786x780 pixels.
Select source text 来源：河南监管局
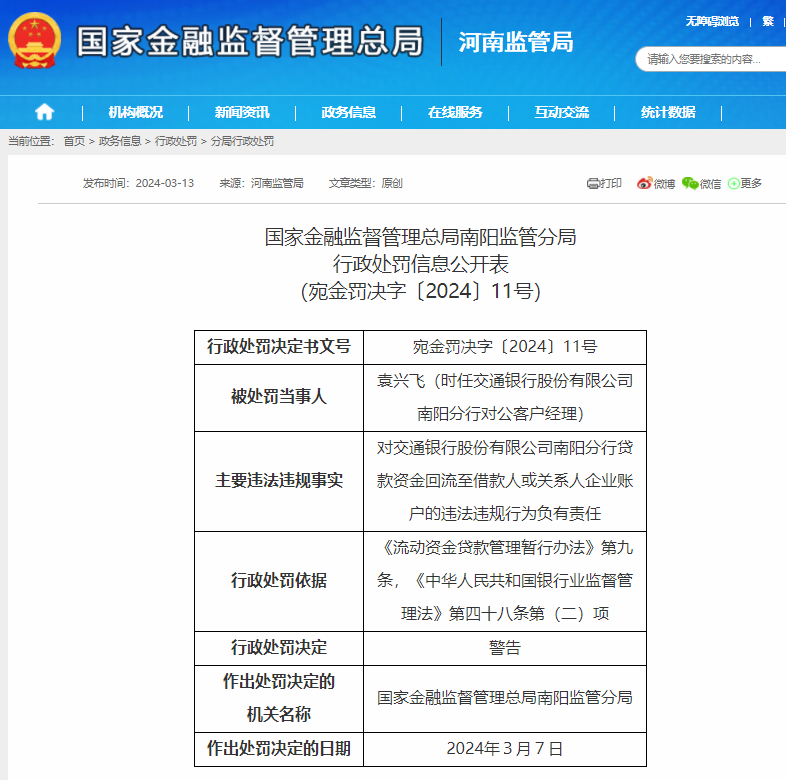(x=261, y=183)
